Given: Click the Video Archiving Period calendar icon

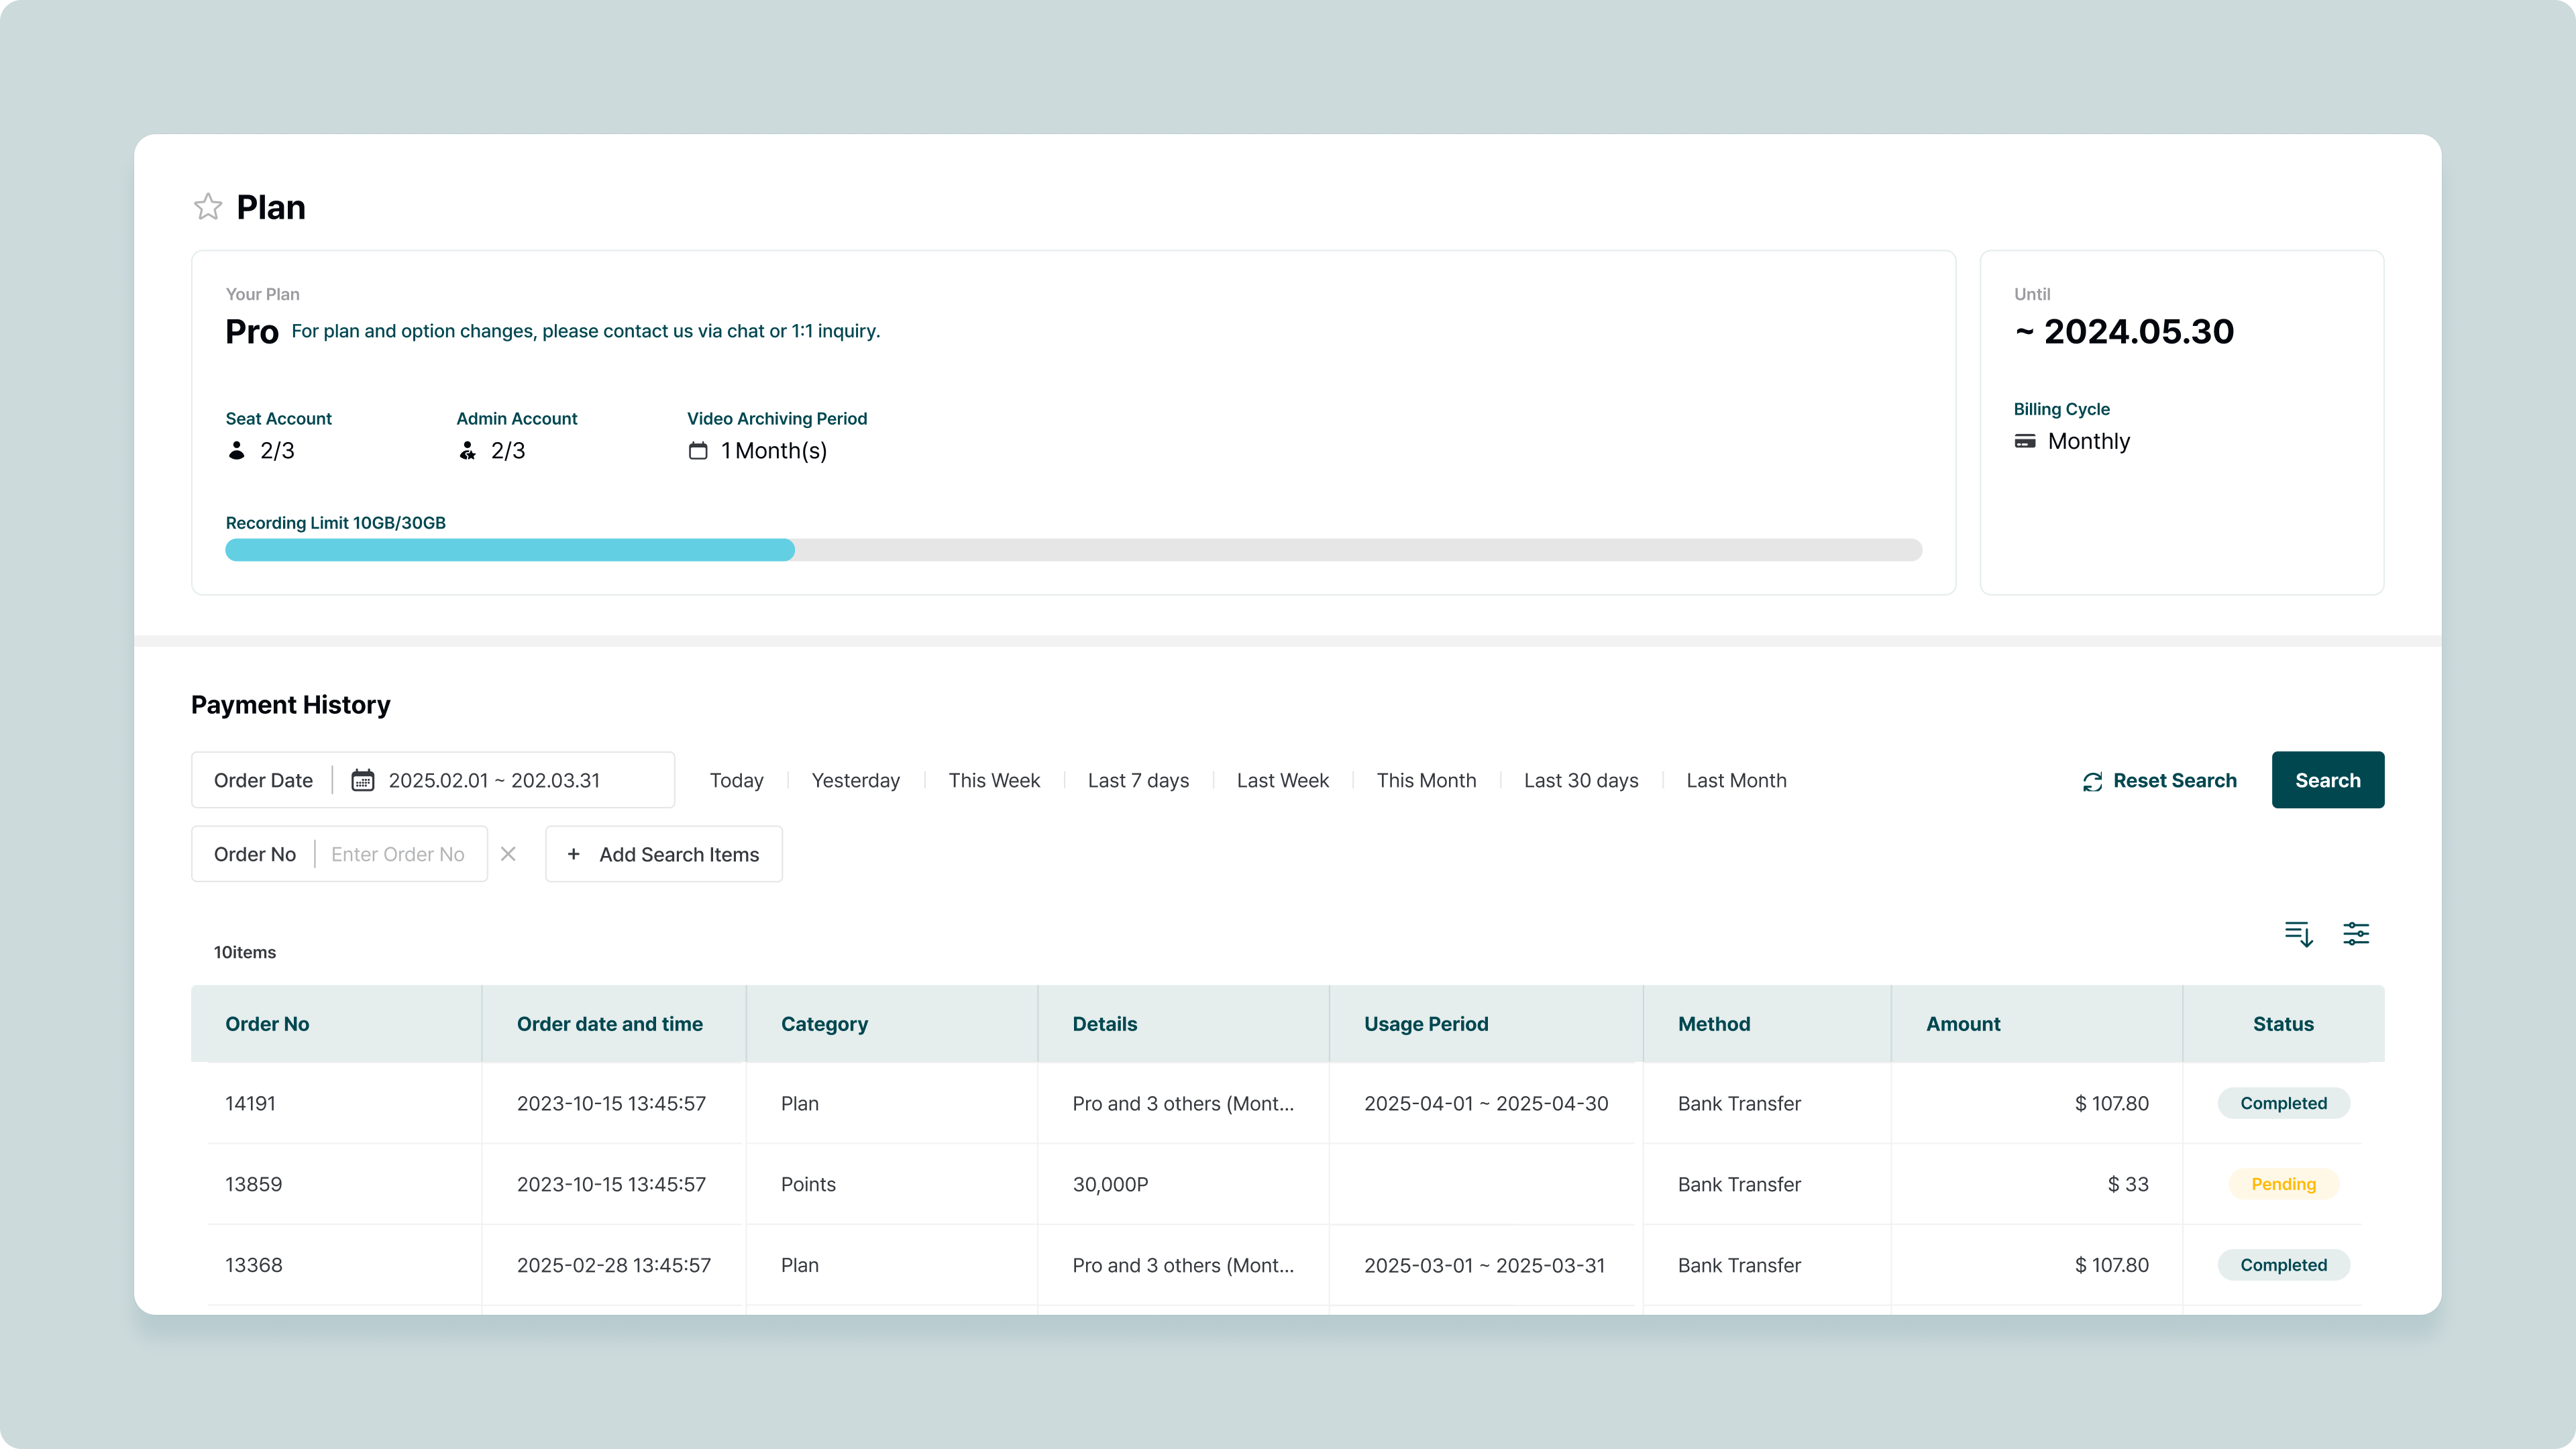Looking at the screenshot, I should click(x=698, y=451).
